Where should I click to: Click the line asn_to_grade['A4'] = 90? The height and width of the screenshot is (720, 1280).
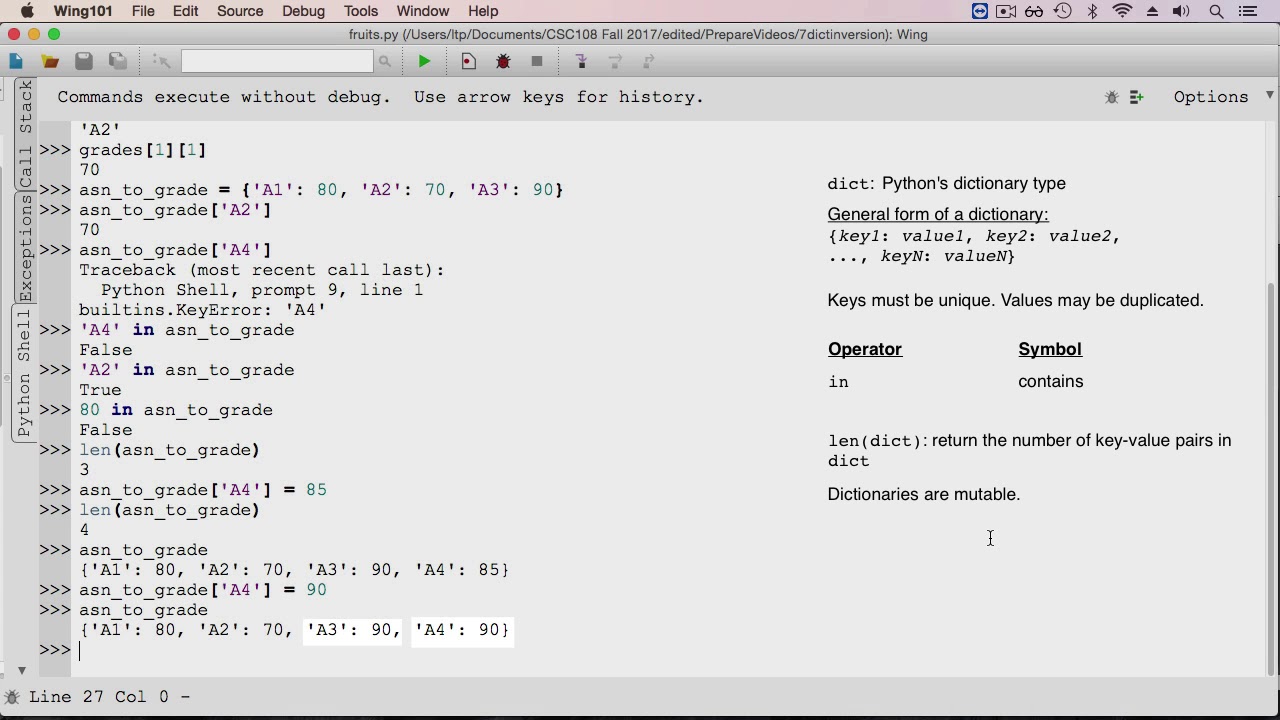click(203, 590)
